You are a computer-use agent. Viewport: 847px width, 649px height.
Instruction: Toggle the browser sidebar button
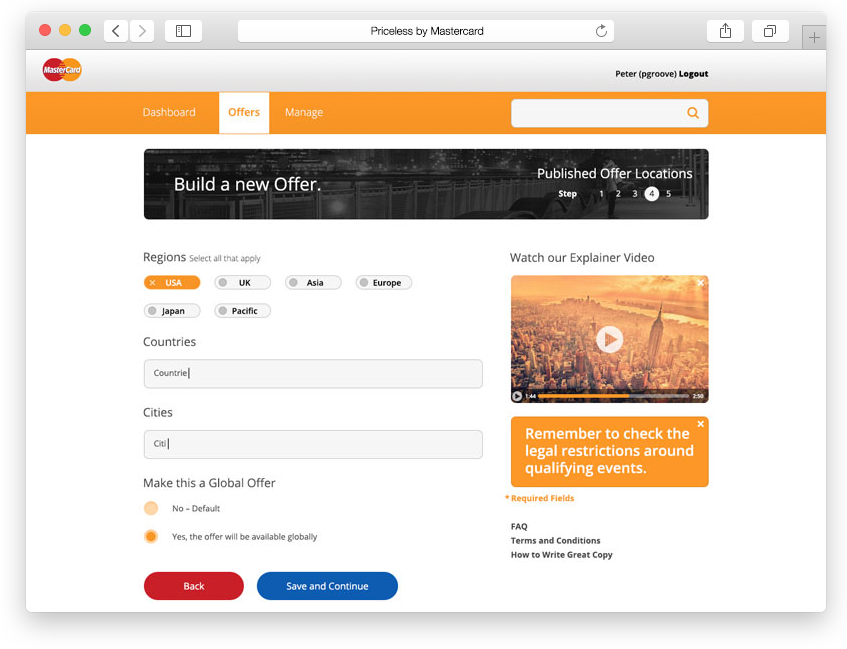click(183, 31)
